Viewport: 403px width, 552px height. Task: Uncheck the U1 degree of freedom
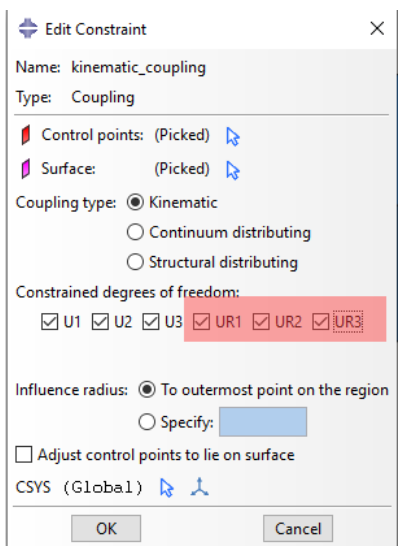[x=49, y=322]
